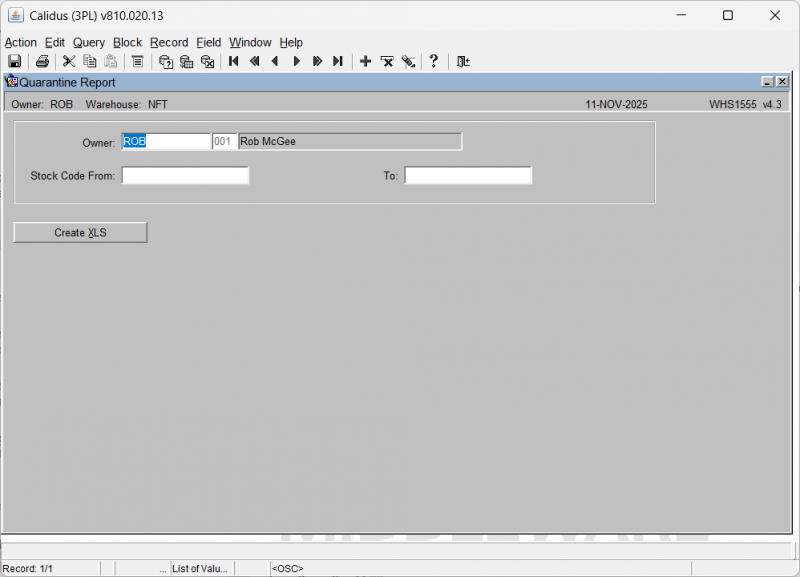Jump to last record using toolbar arrow
Screen dimensions: 800x577
[338, 61]
